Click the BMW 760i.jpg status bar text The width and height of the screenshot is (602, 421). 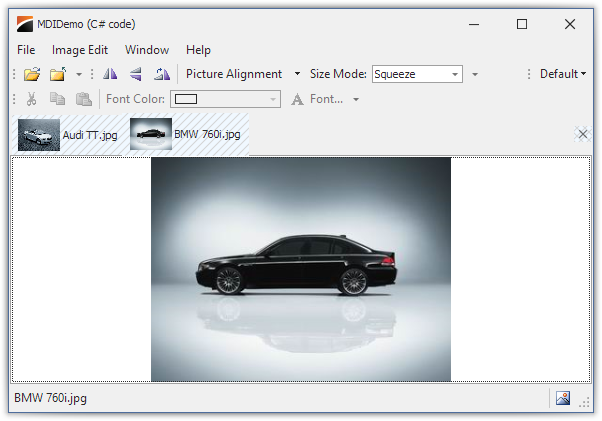pyautogui.click(x=50, y=398)
